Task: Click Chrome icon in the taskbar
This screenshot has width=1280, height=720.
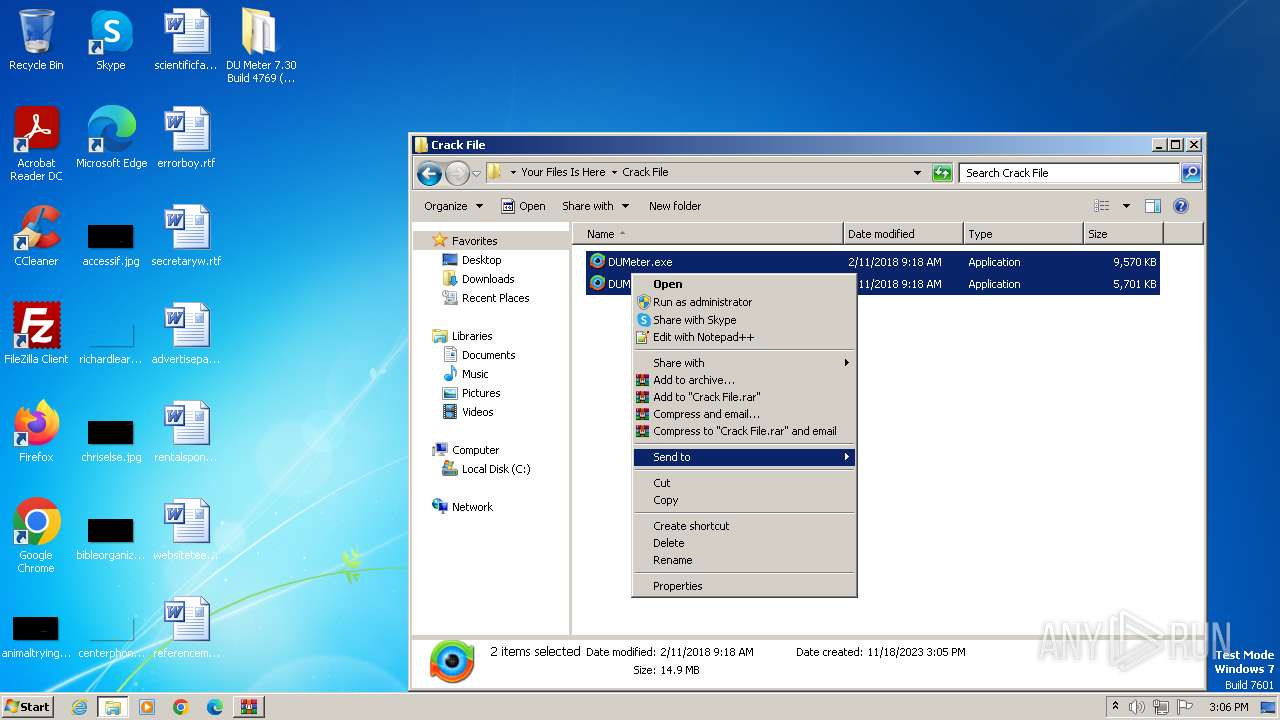Action: (181, 707)
